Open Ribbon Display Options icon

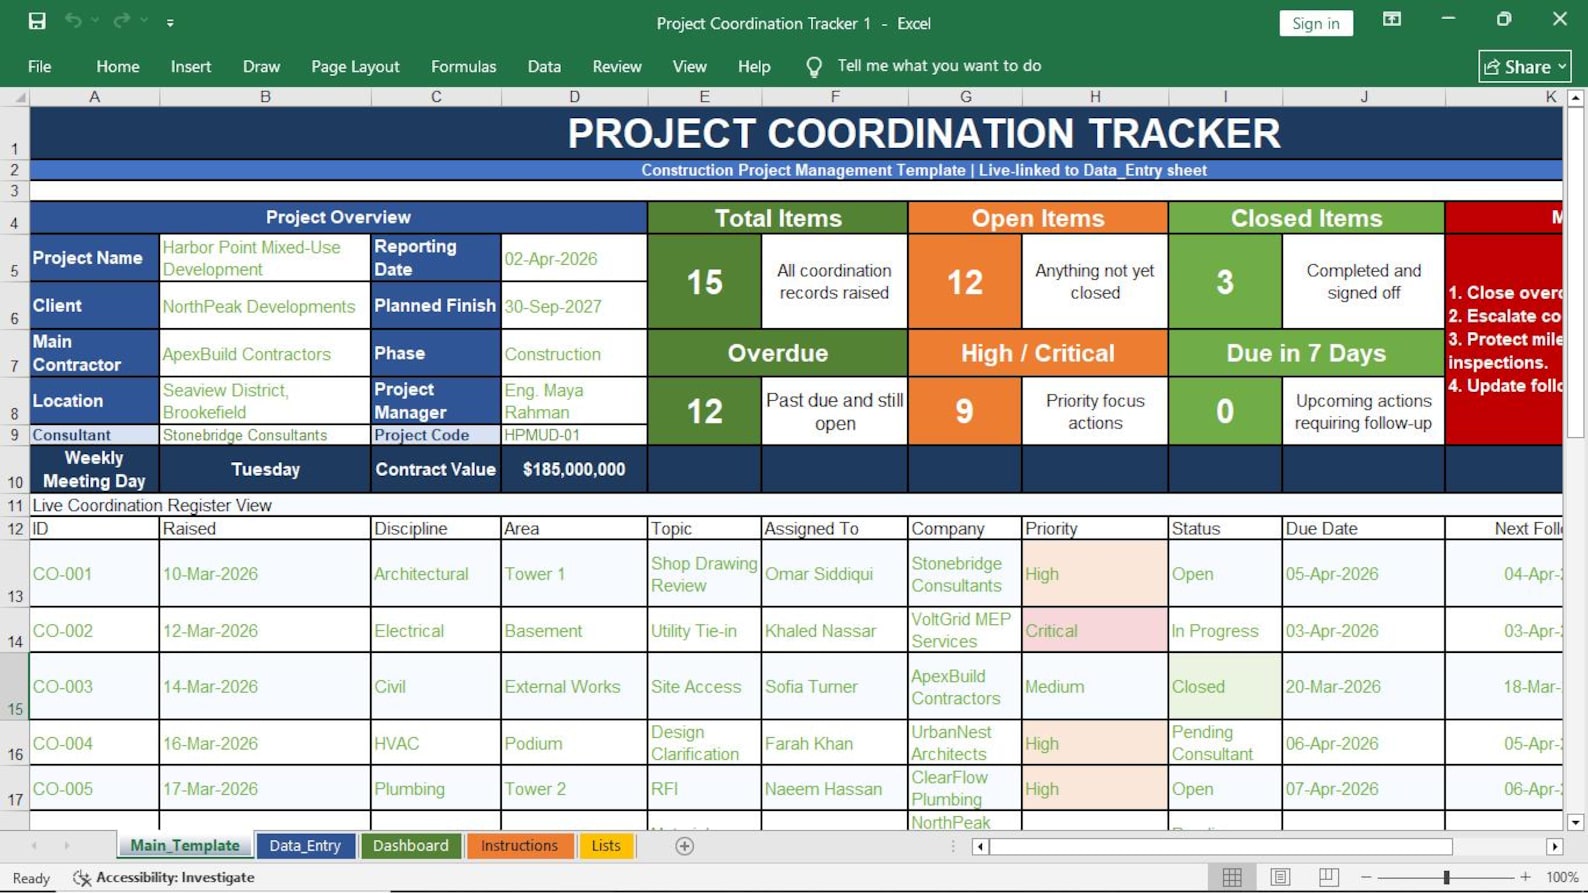(1391, 20)
